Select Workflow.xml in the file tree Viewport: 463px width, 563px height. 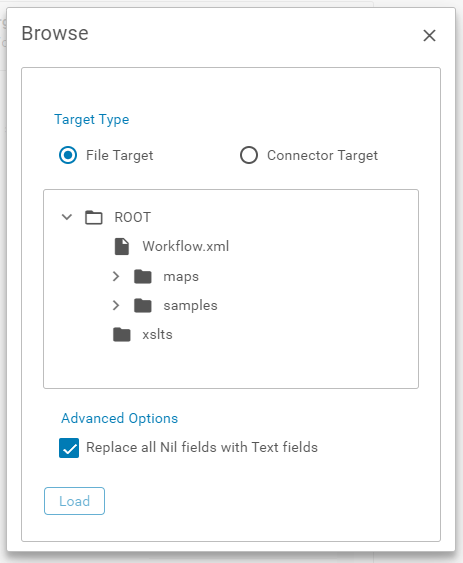[185, 247]
